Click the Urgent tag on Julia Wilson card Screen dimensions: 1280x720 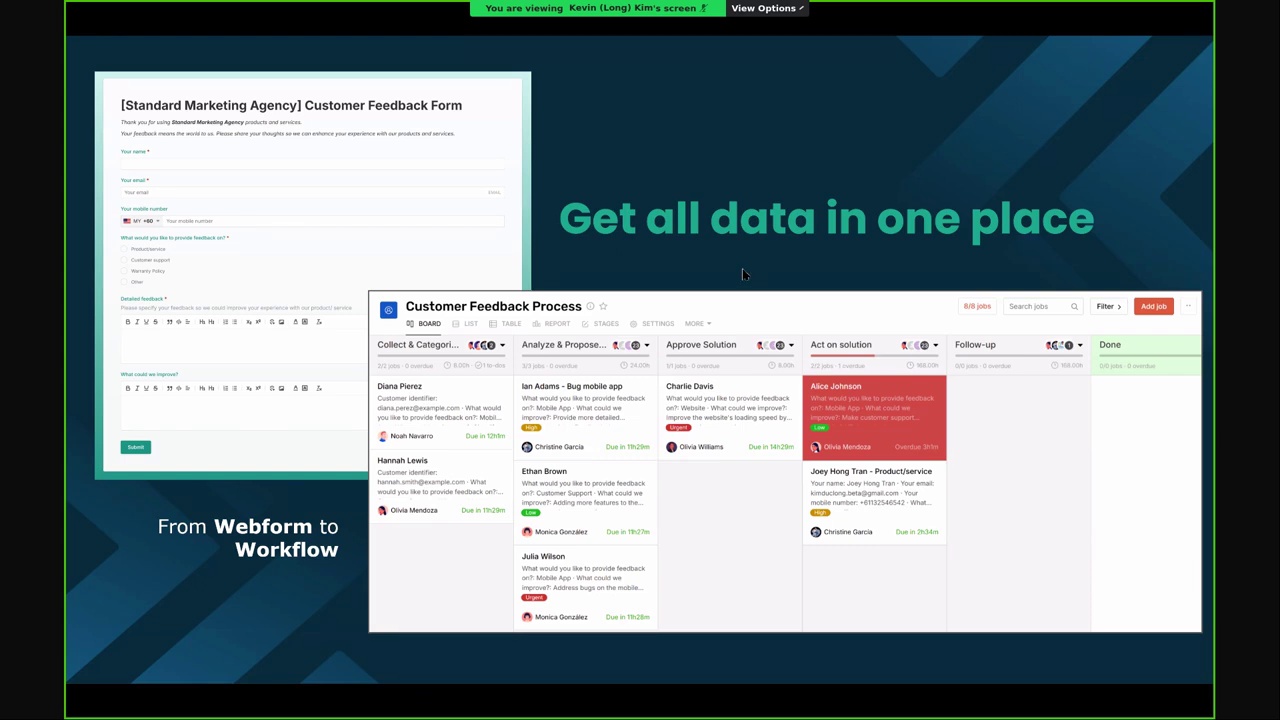coord(534,598)
